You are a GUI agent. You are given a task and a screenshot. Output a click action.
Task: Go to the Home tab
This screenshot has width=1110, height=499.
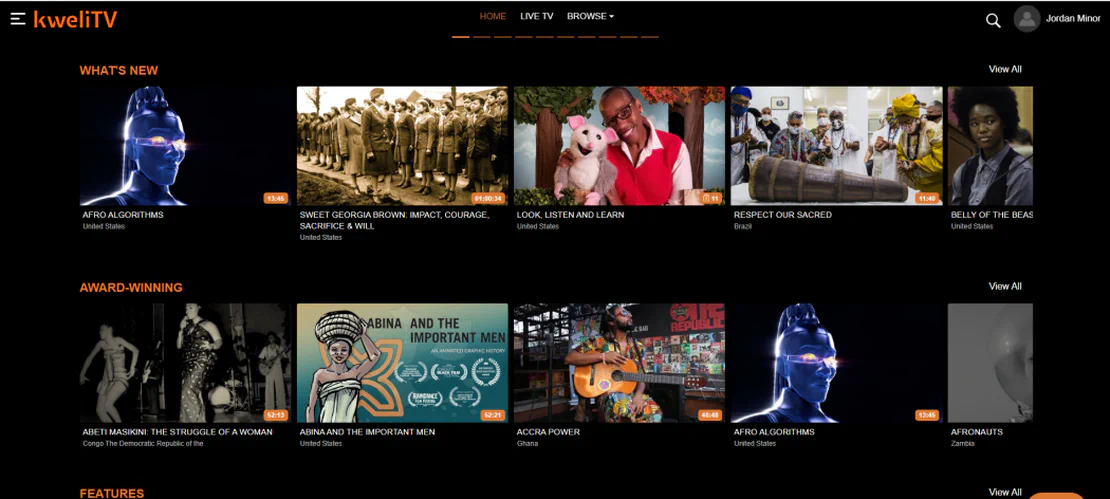click(x=493, y=16)
